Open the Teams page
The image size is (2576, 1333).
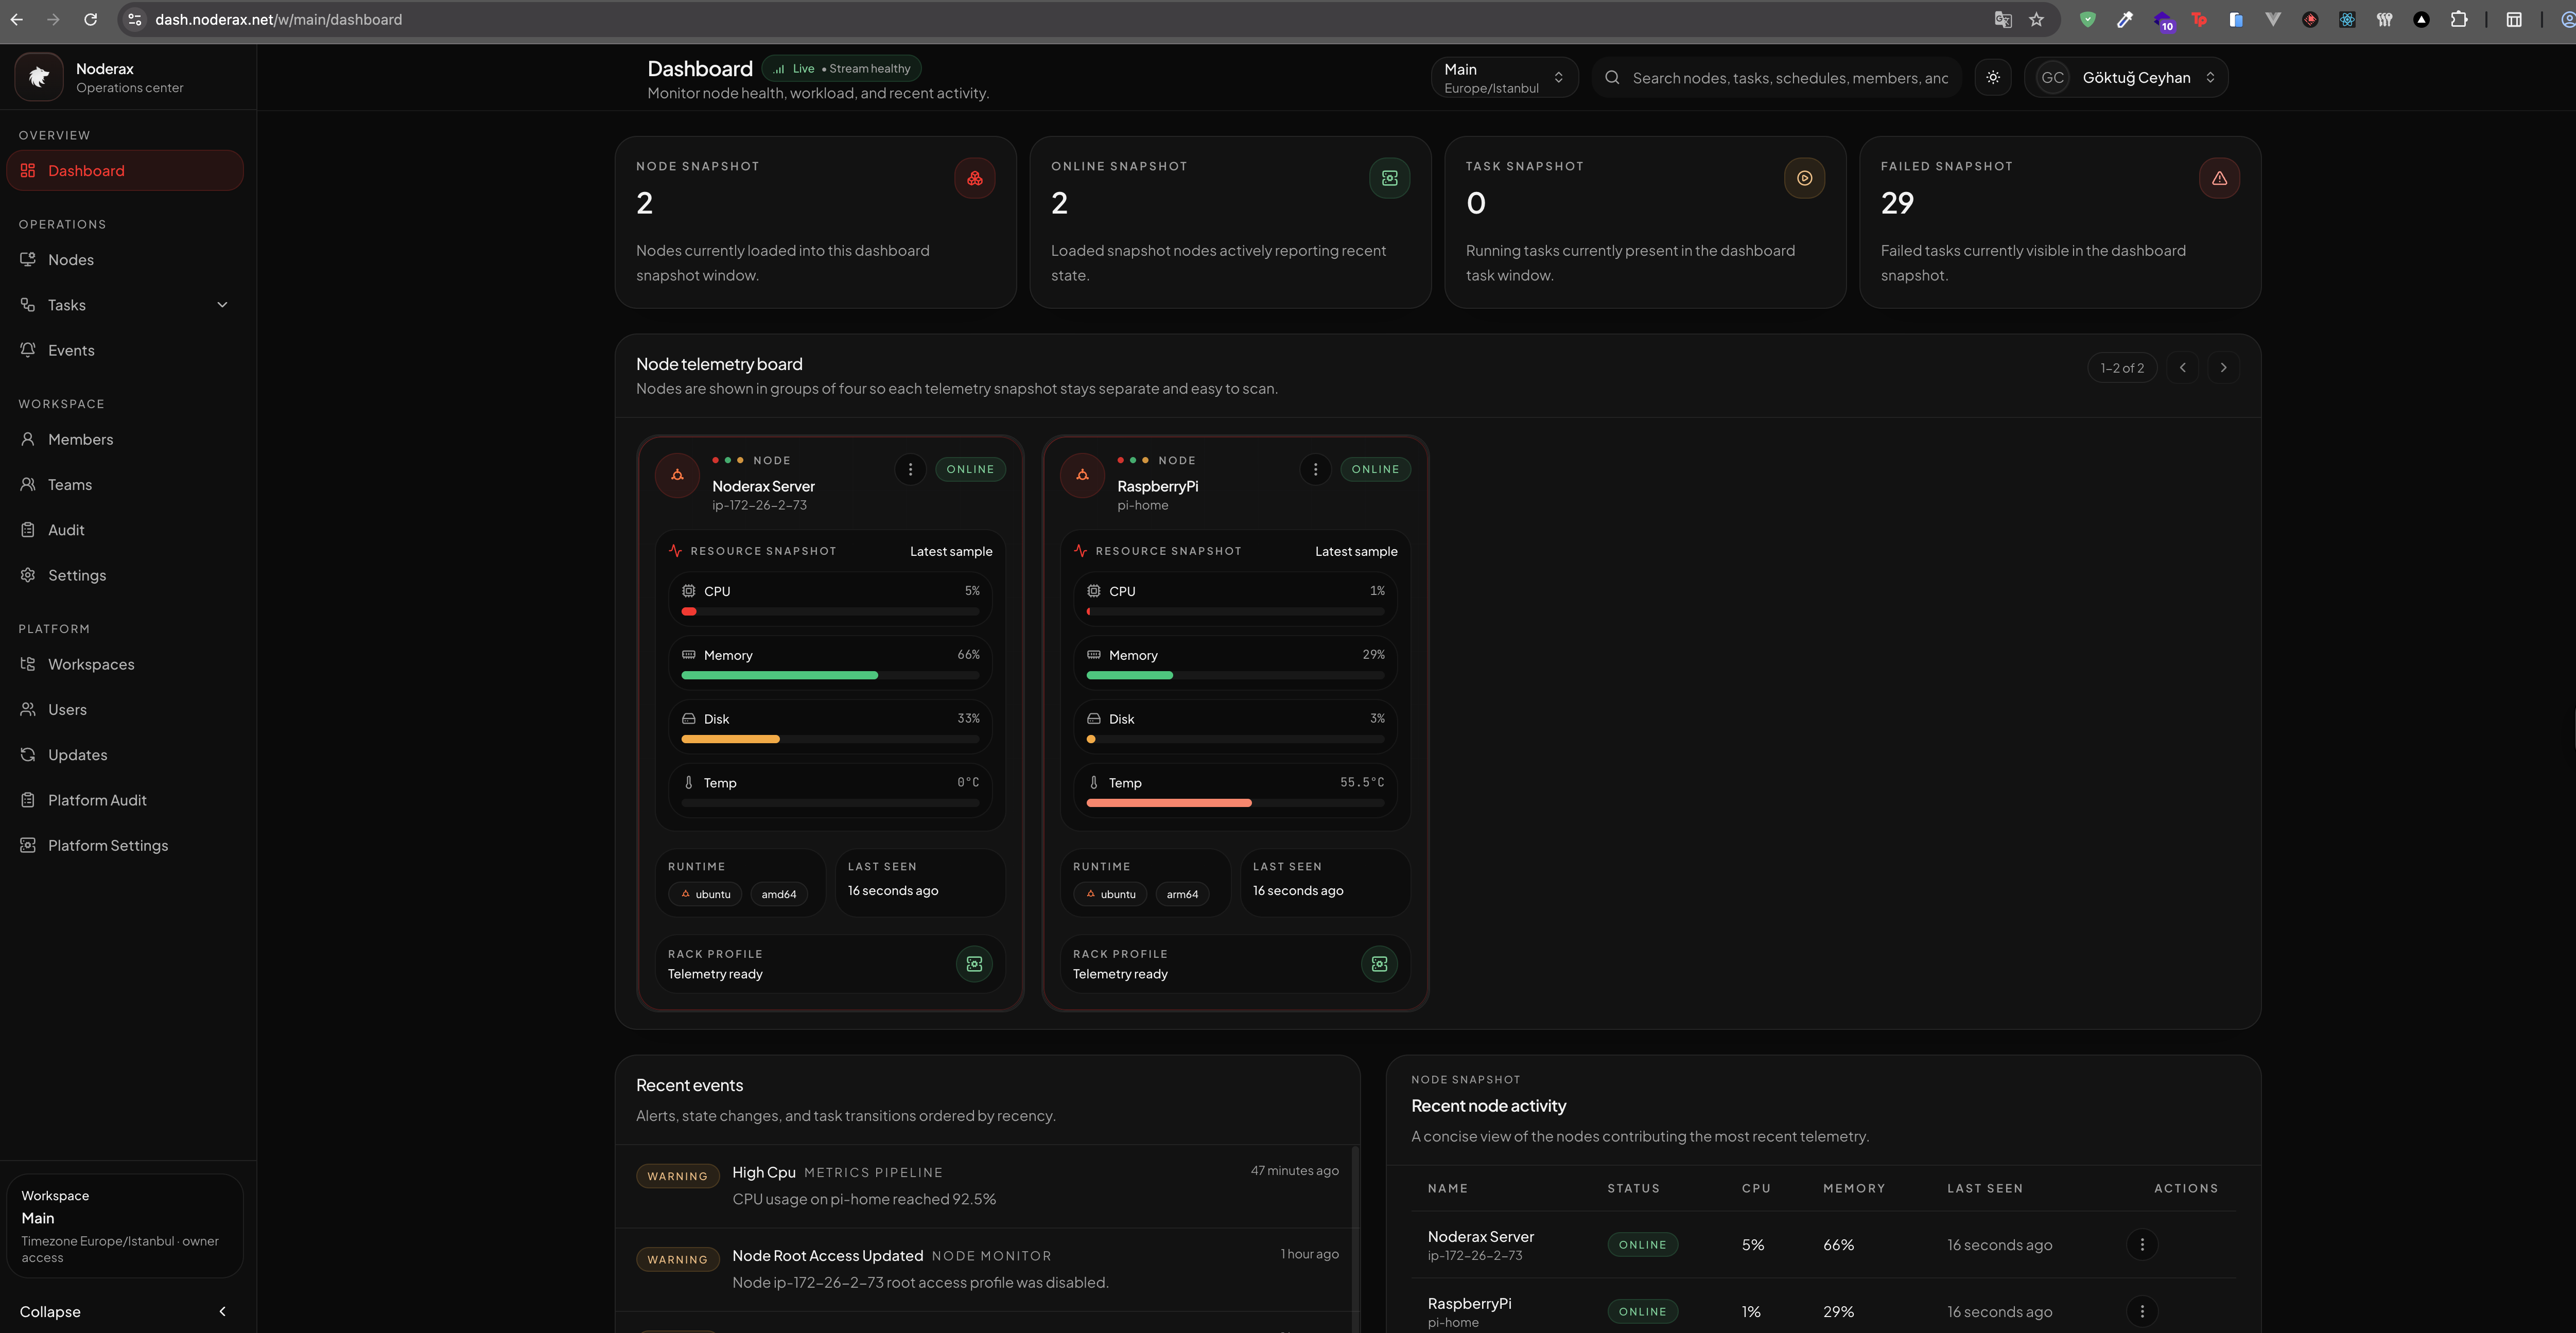pyautogui.click(x=124, y=485)
